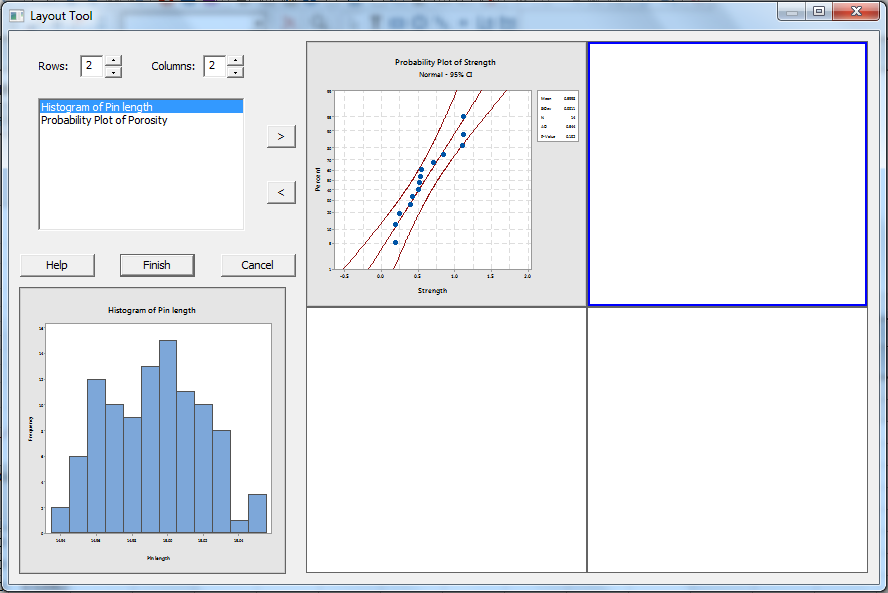
Task: Click the Rows number input field
Action: [x=92, y=67]
